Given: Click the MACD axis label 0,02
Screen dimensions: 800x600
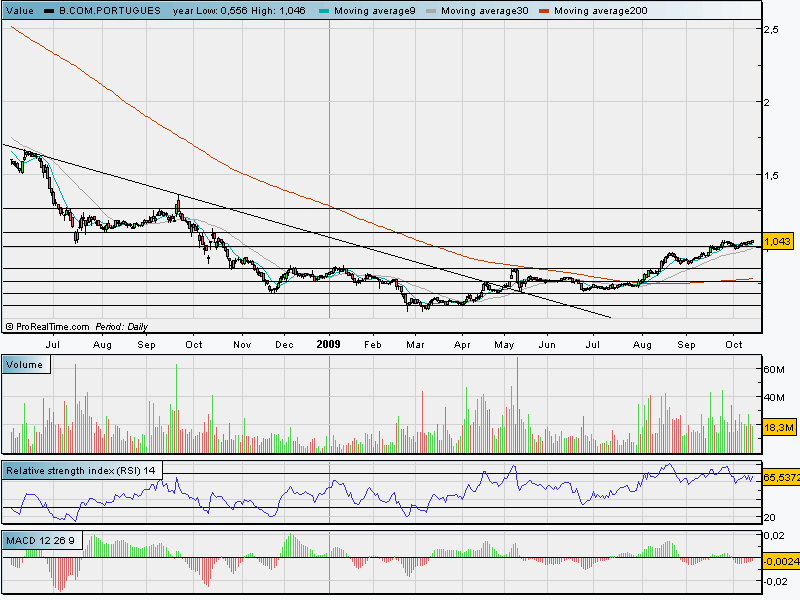Looking at the screenshot, I should [774, 535].
